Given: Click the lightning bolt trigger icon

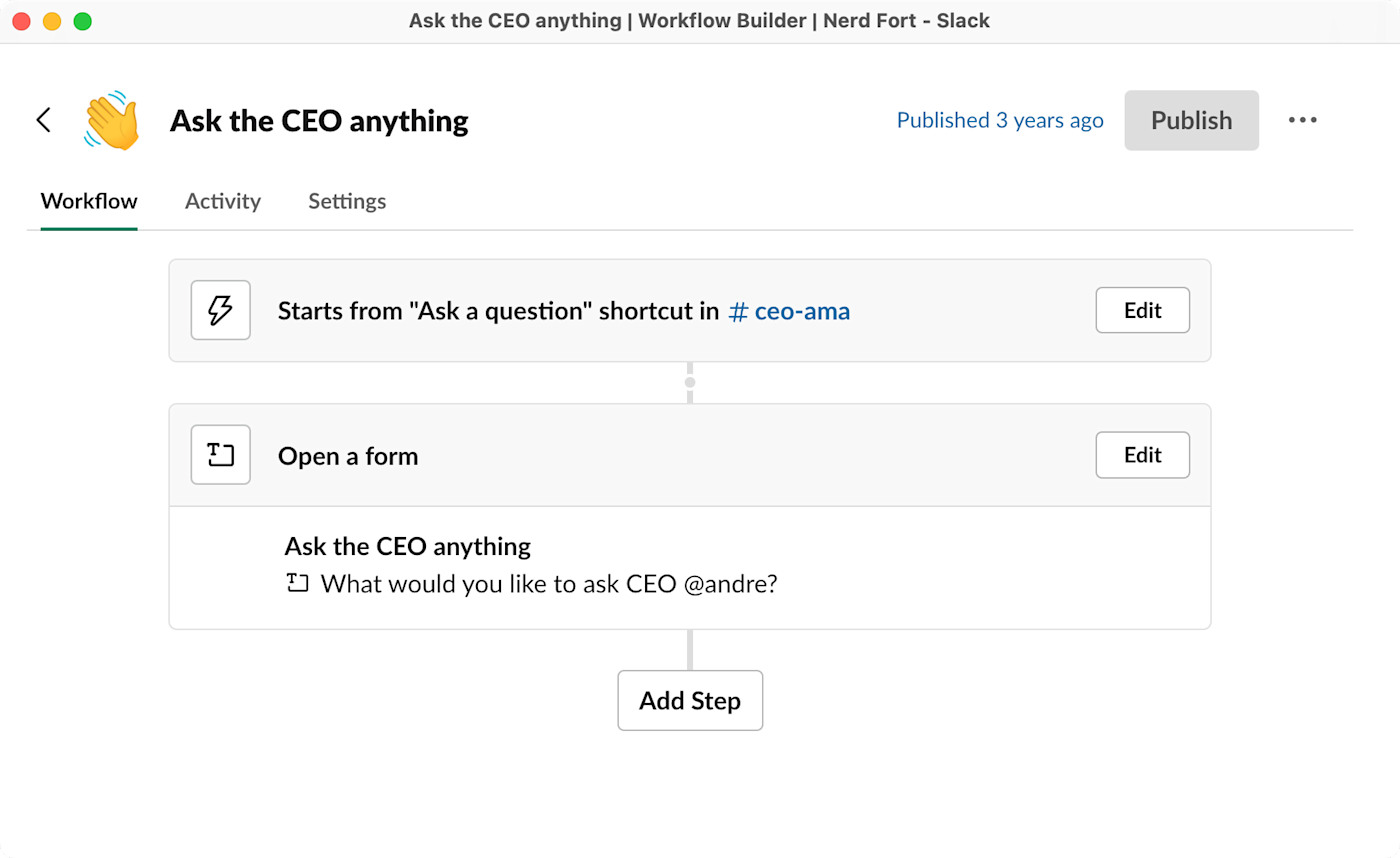Looking at the screenshot, I should 220,311.
